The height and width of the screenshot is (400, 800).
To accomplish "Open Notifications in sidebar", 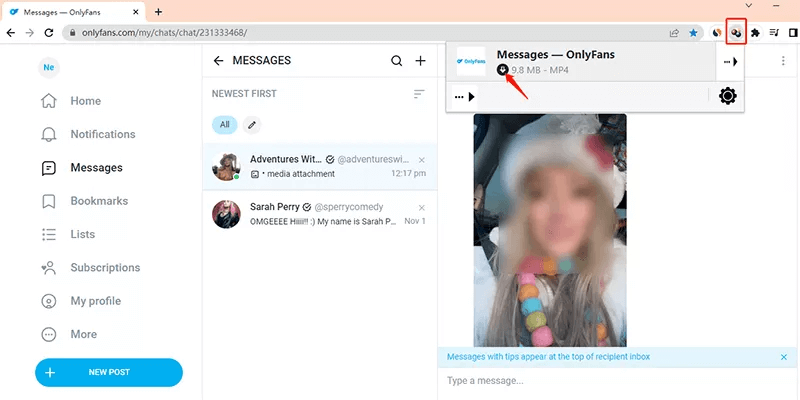I will (x=88, y=134).
